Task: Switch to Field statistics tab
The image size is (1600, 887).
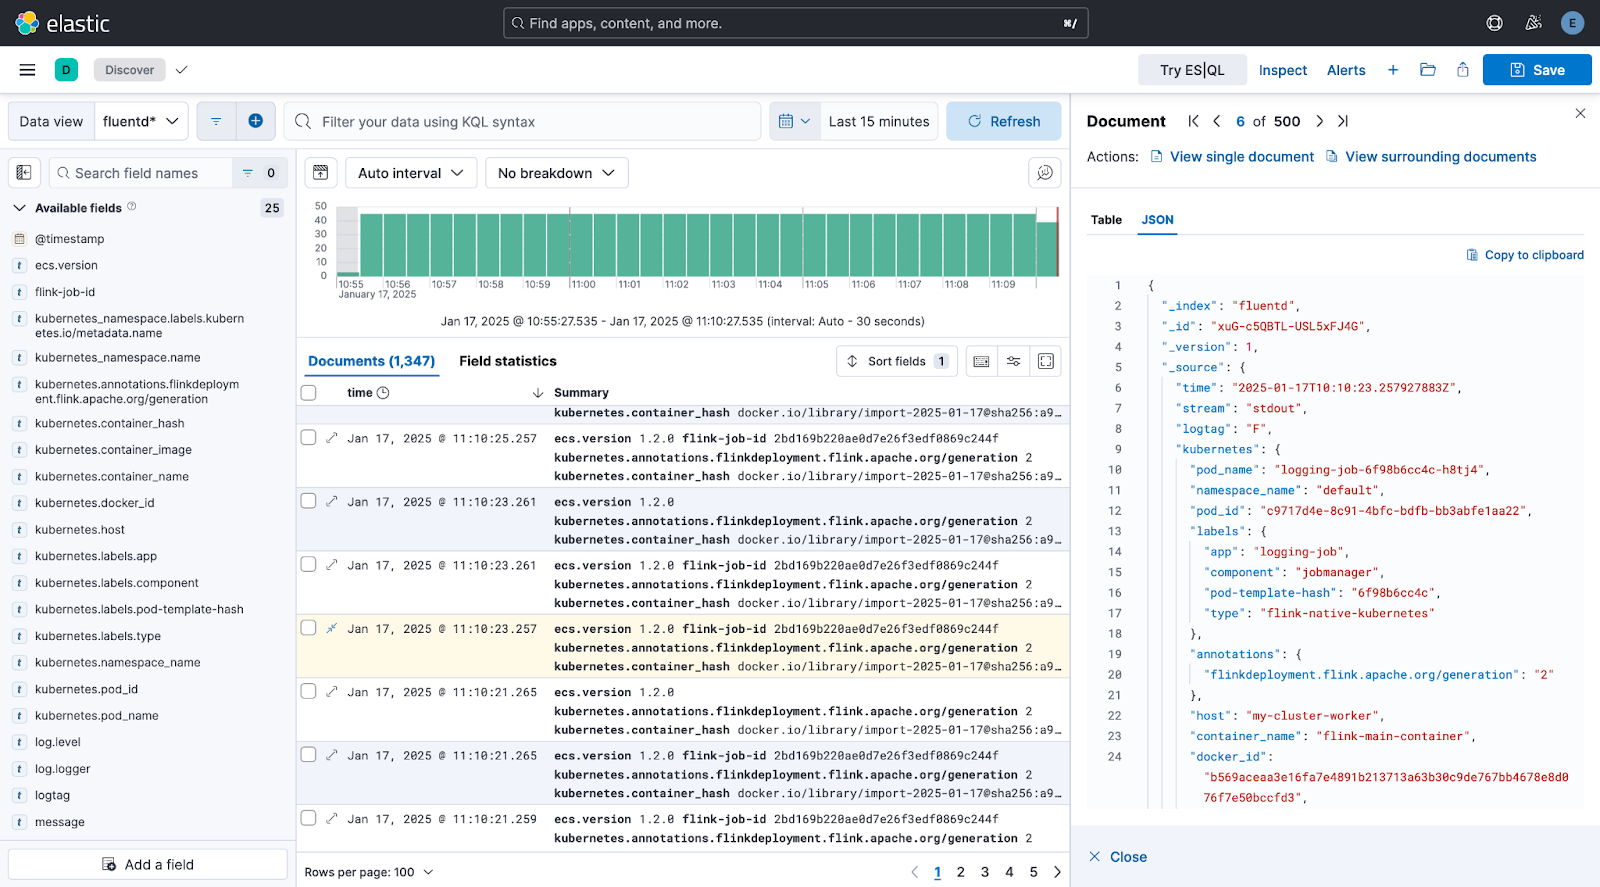Action: 508,361
